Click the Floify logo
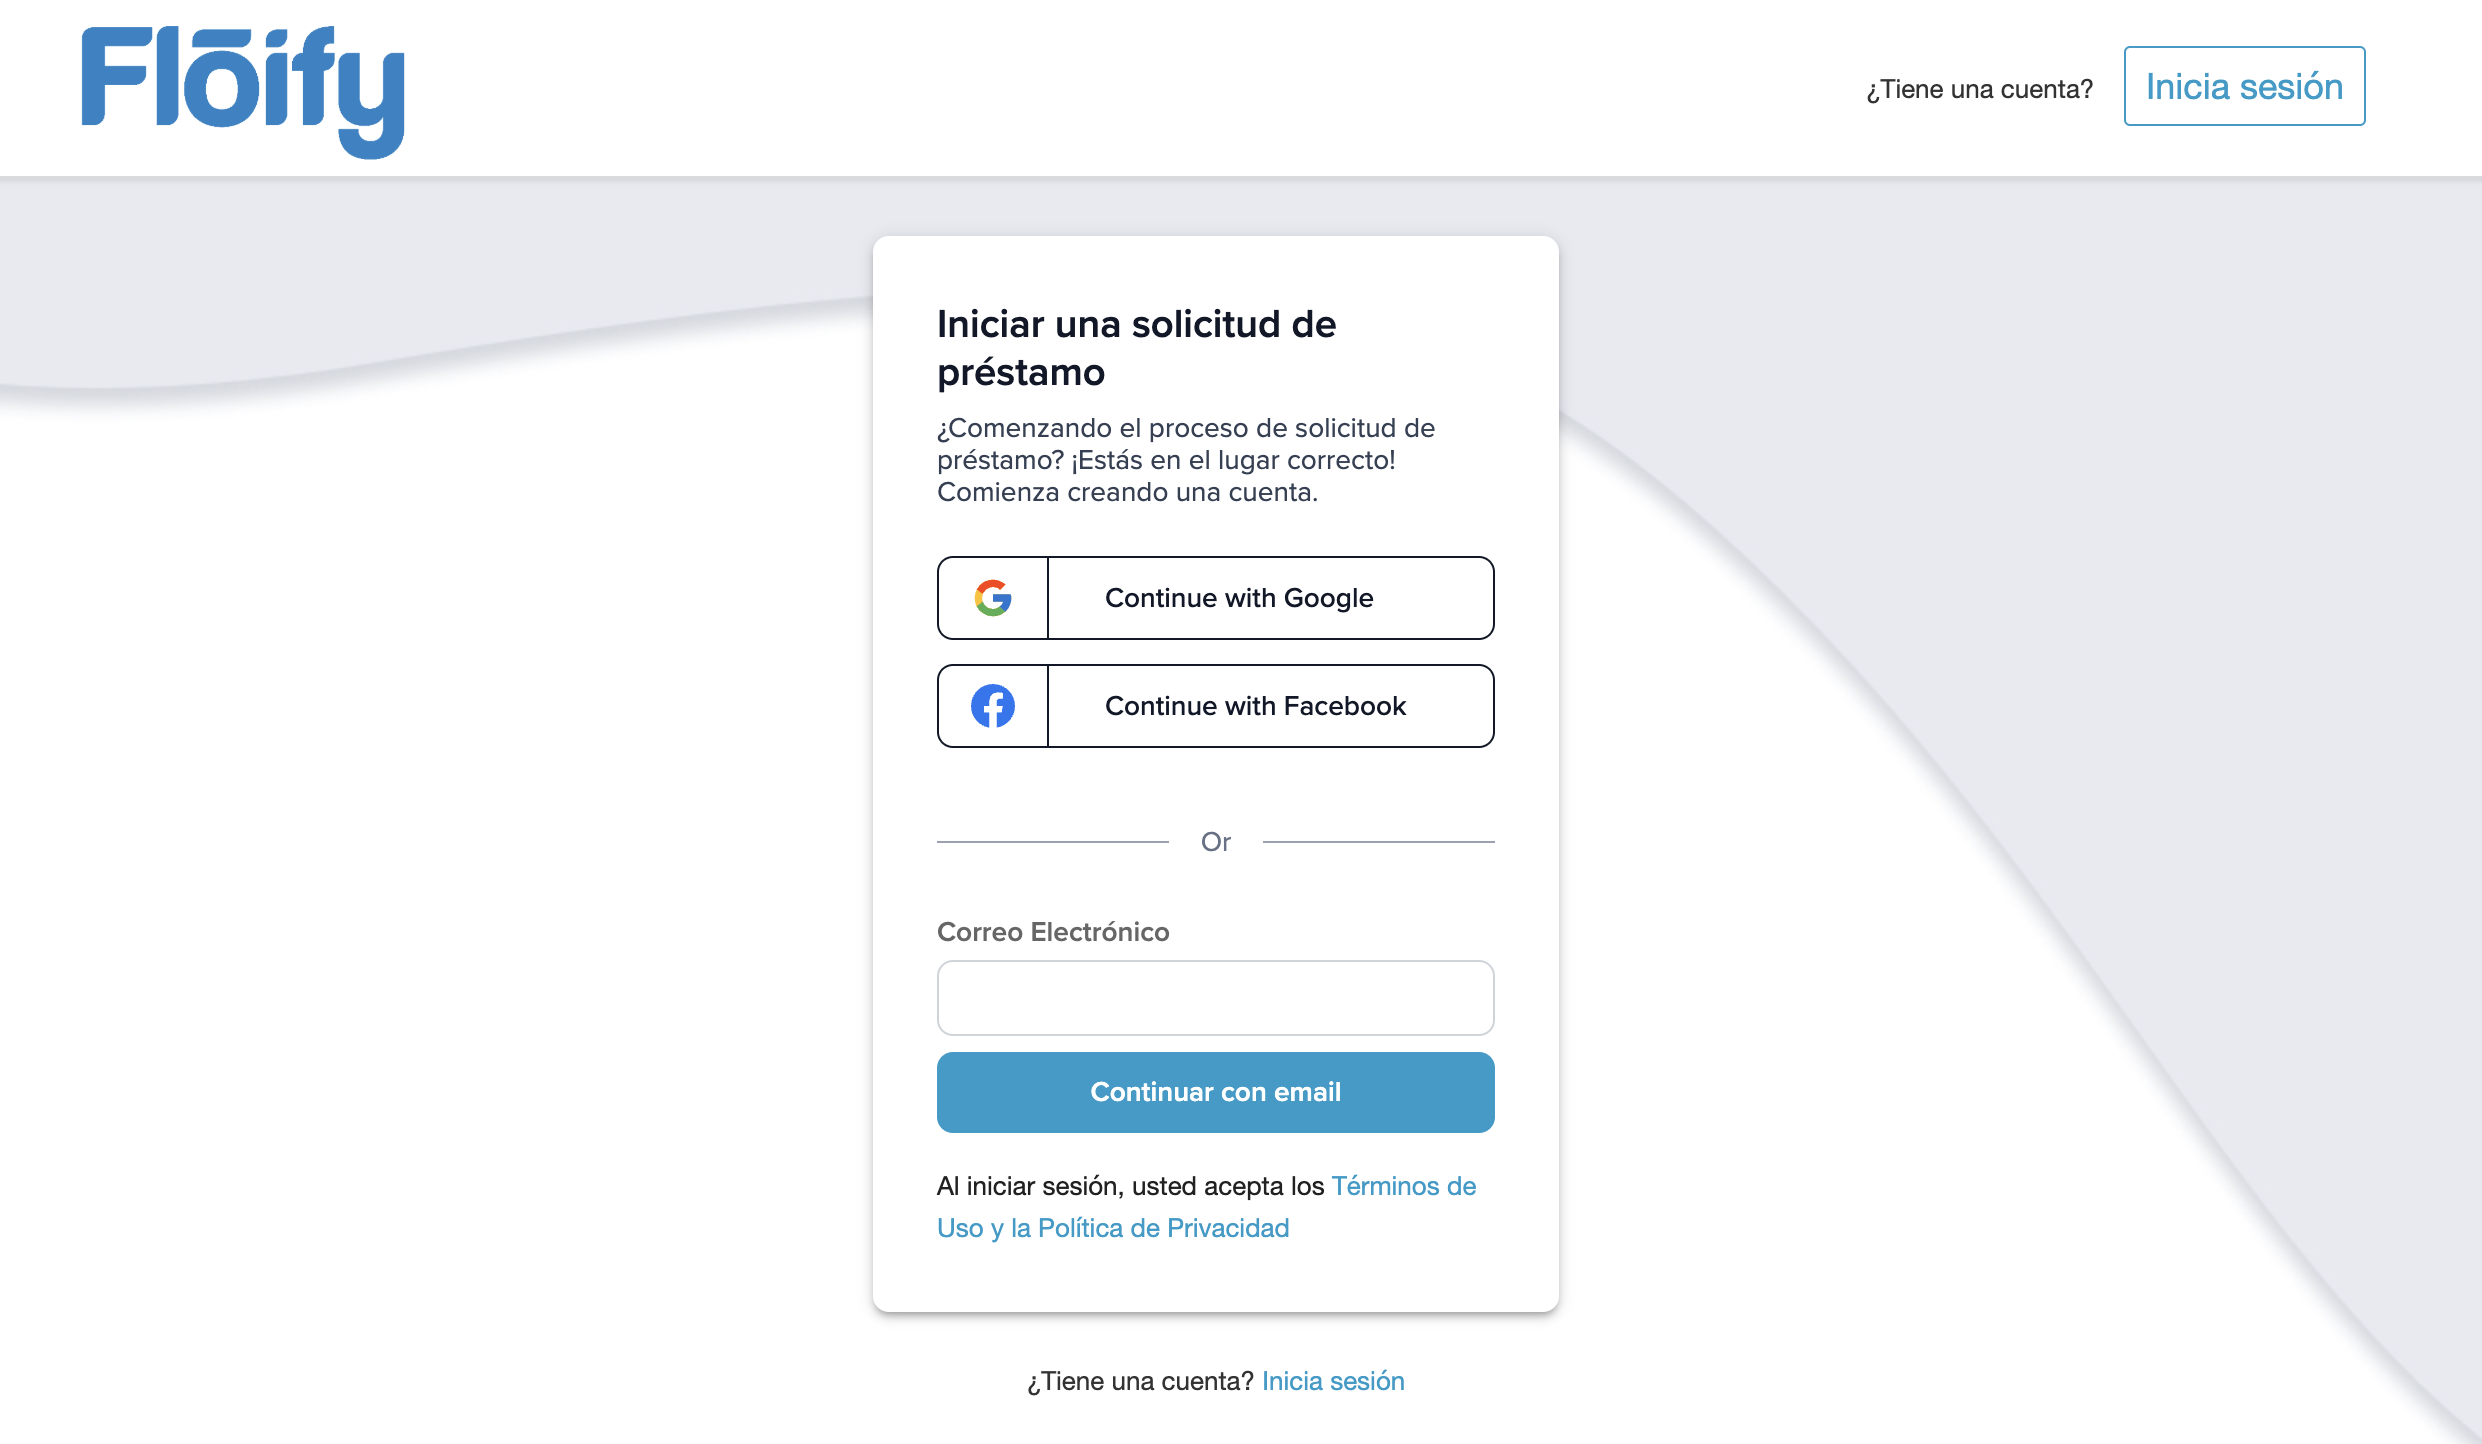 243,90
